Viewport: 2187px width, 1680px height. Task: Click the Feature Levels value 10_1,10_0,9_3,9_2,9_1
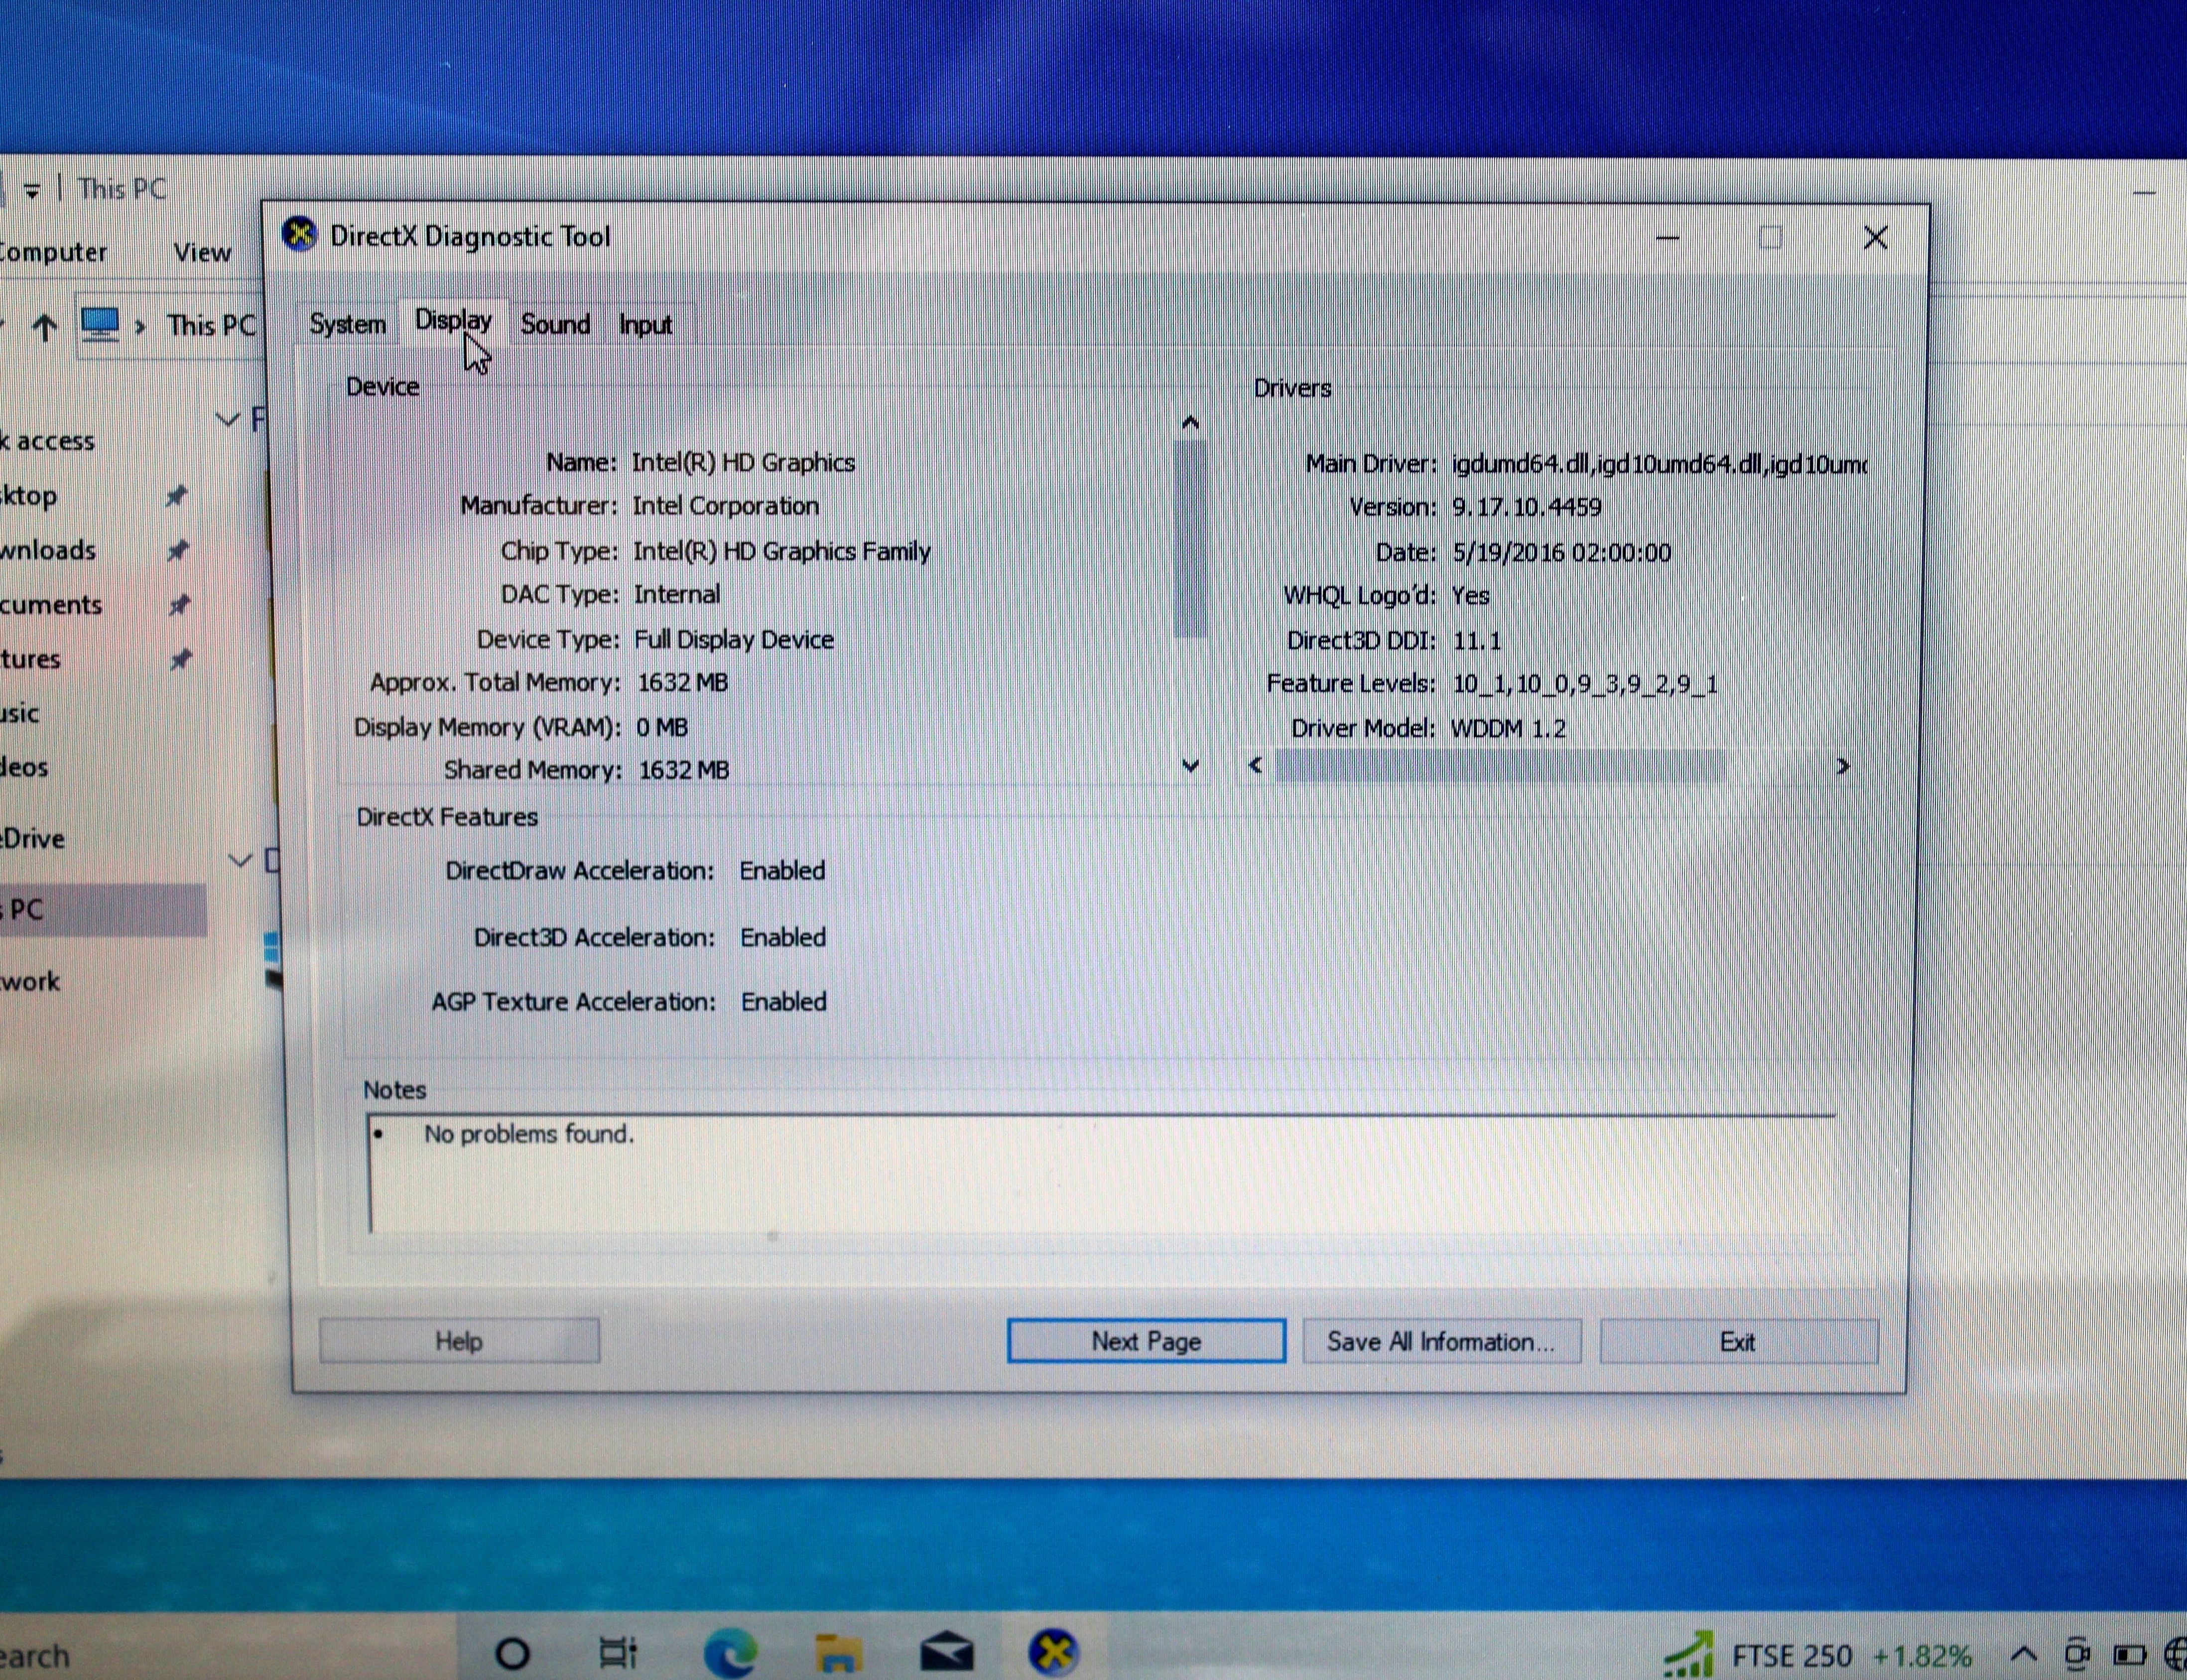[1585, 684]
